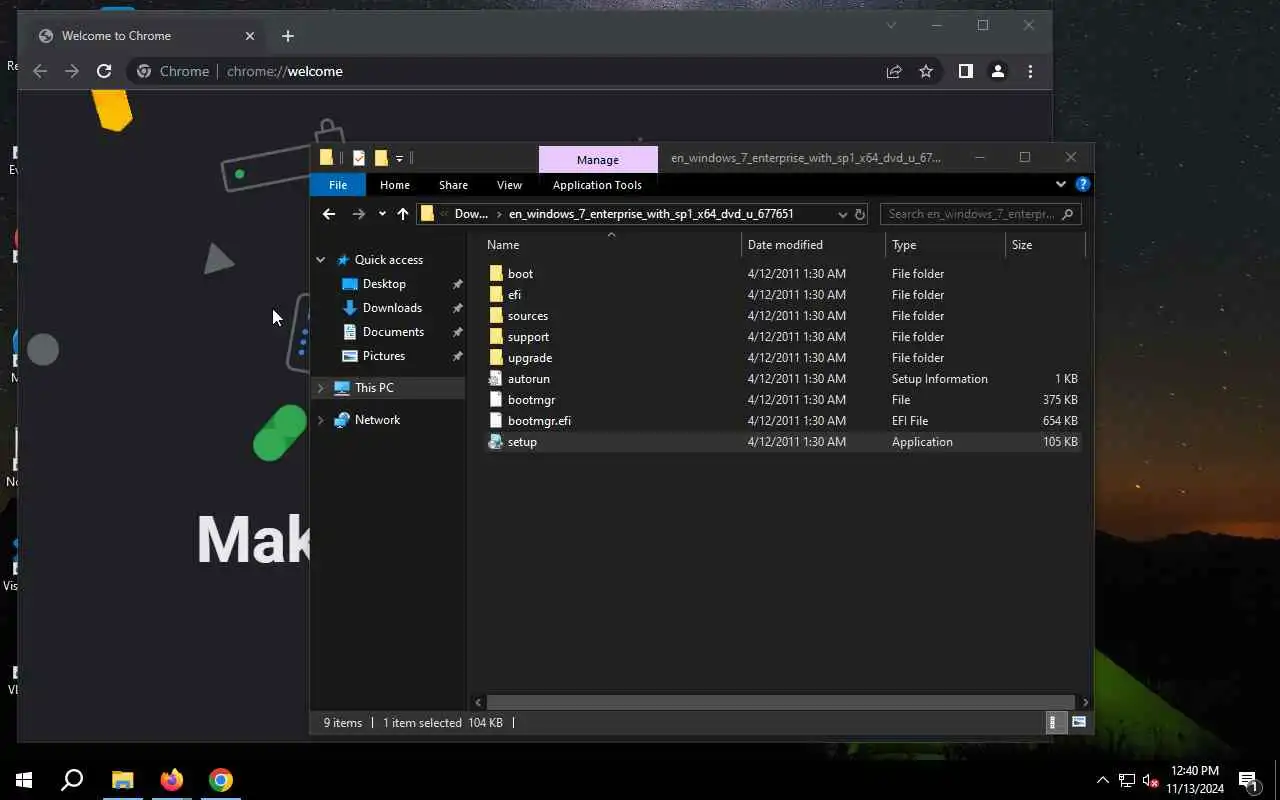
Task: Select the bootmgr file icon
Action: coord(496,399)
